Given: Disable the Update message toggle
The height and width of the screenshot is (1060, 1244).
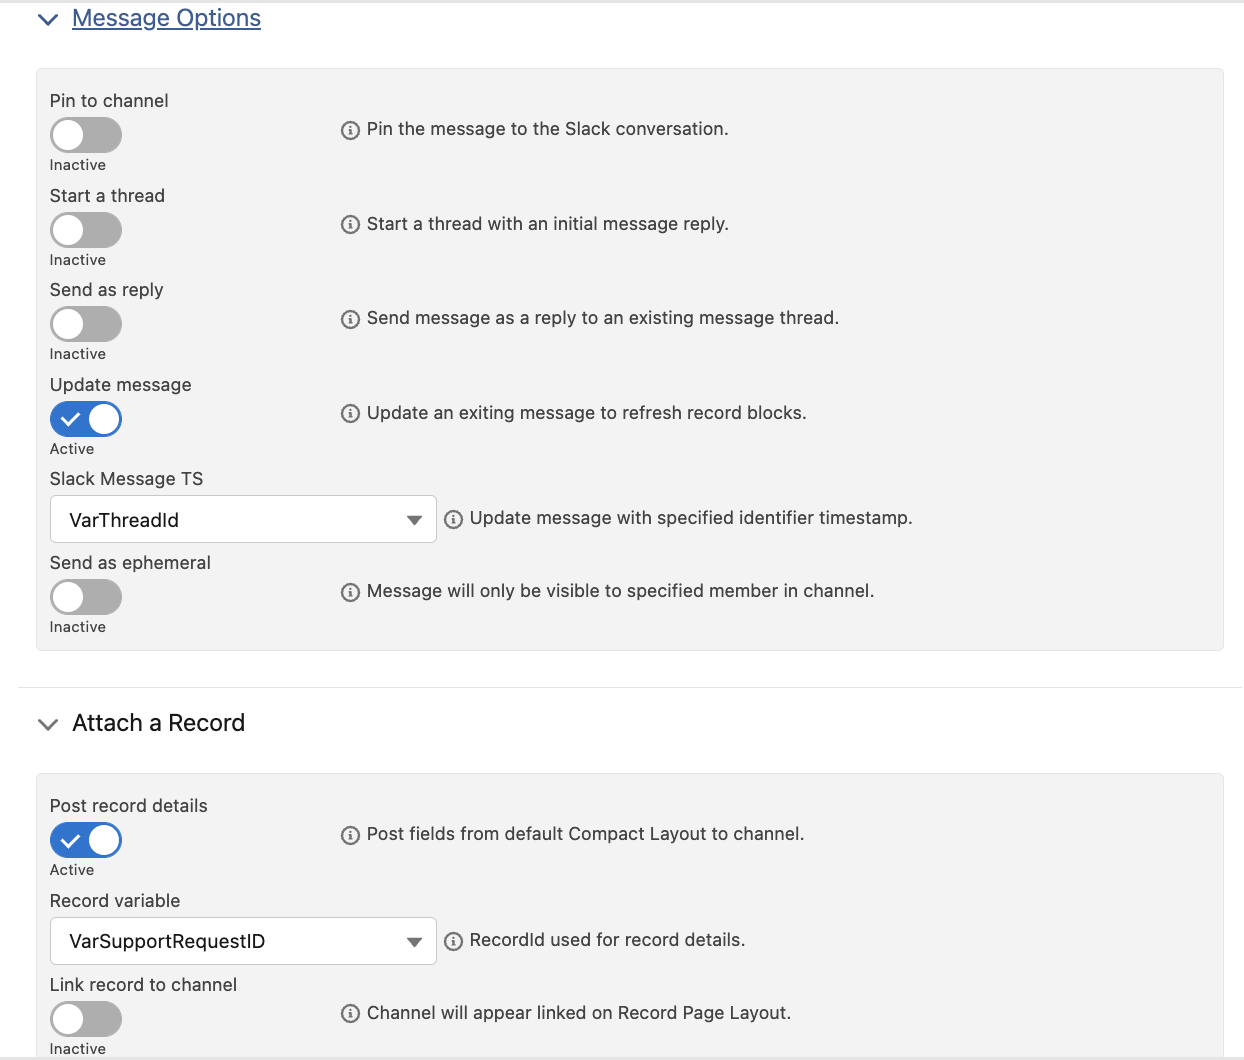Looking at the screenshot, I should (85, 419).
